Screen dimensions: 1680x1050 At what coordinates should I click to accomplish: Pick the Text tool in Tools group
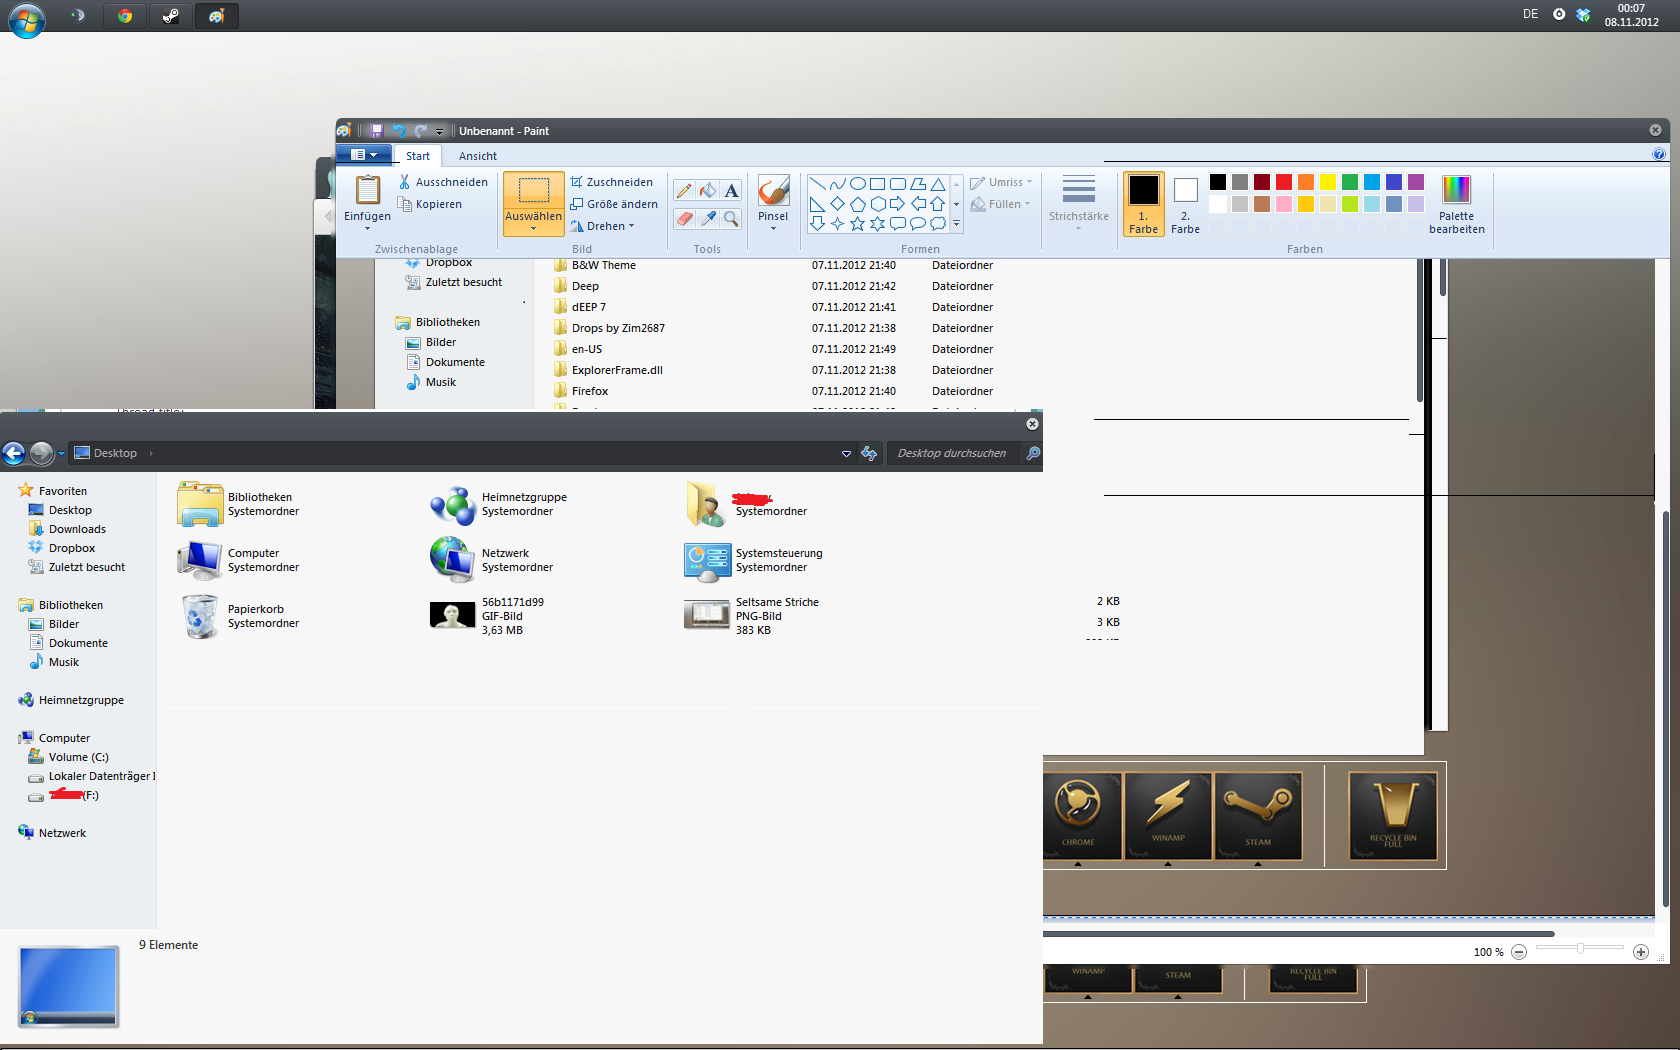pyautogui.click(x=732, y=191)
